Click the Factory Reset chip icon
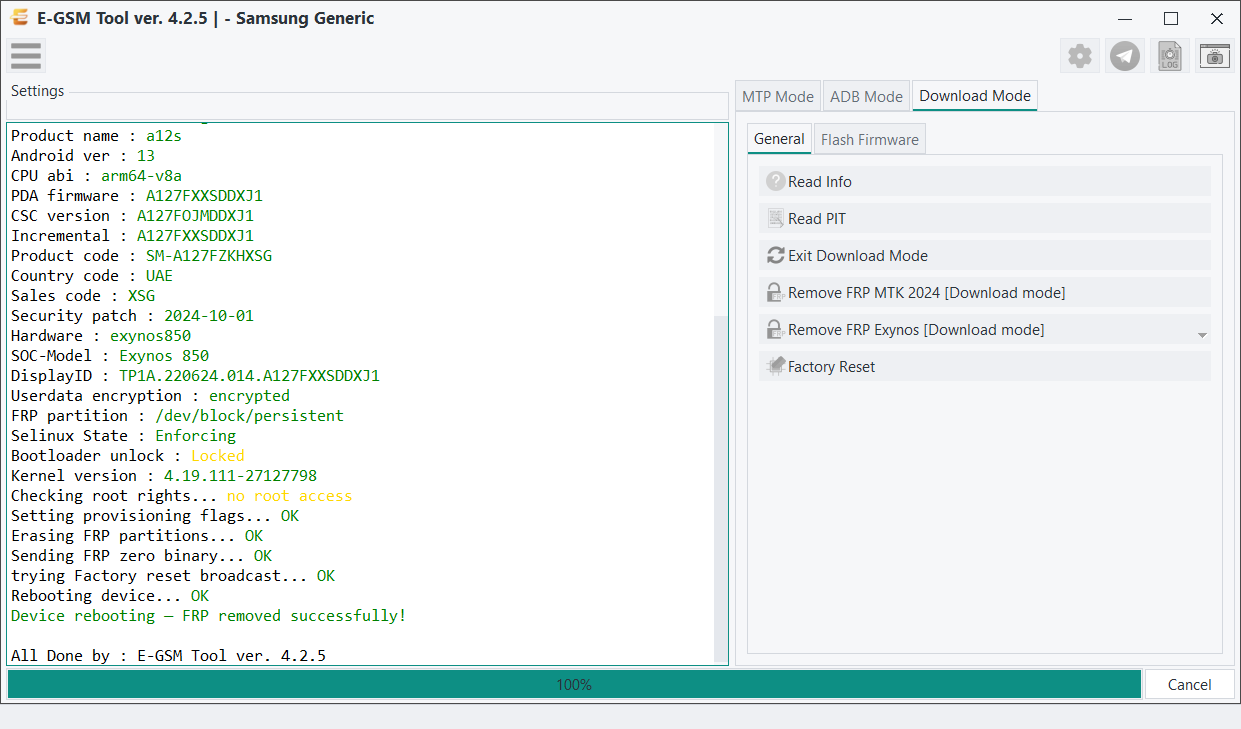The height and width of the screenshot is (729, 1241). coord(775,366)
